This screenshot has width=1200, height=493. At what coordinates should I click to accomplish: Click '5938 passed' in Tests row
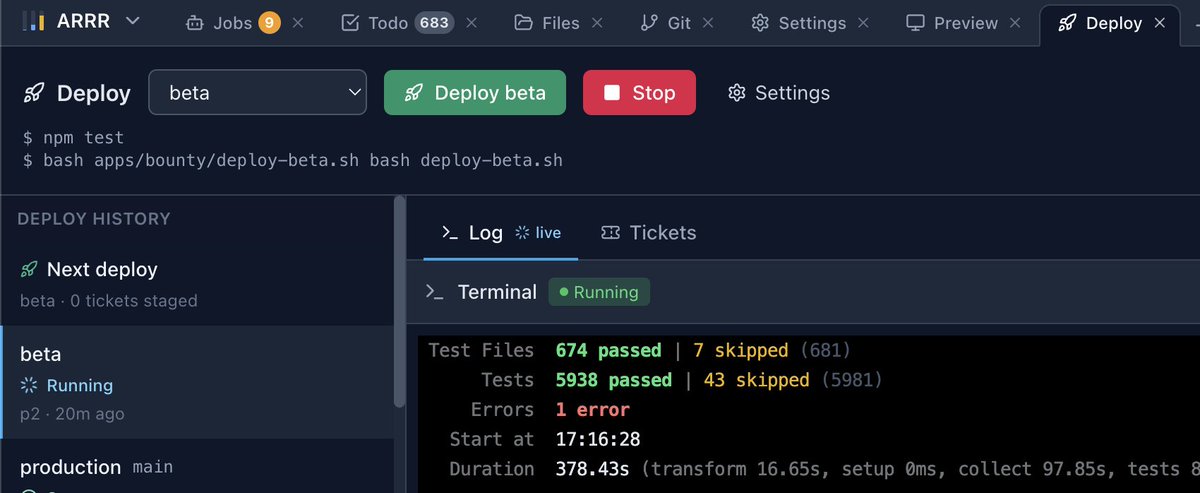coord(613,380)
